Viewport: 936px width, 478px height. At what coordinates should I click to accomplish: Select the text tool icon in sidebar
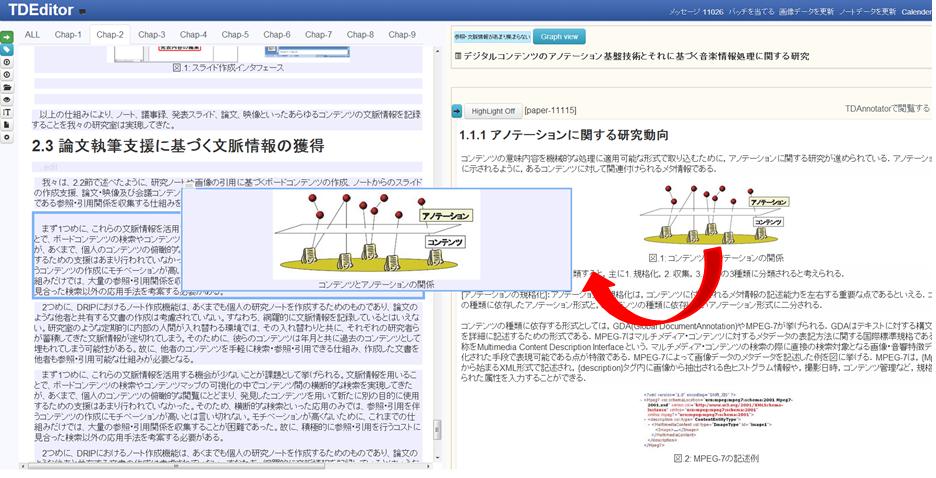6,112
